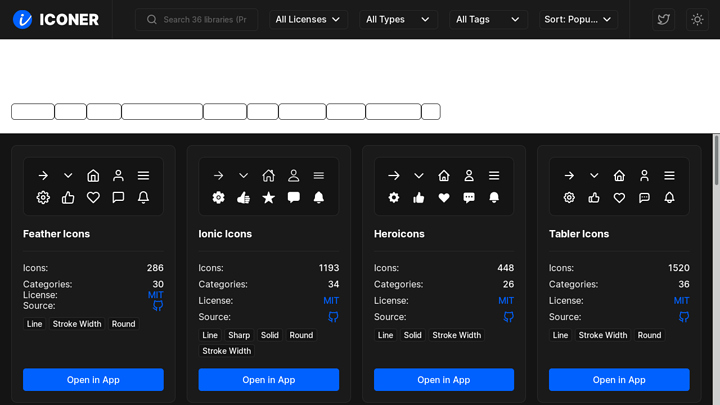Click the Tabler Icons heart icon
This screenshot has height=405, width=720.
pyautogui.click(x=619, y=197)
